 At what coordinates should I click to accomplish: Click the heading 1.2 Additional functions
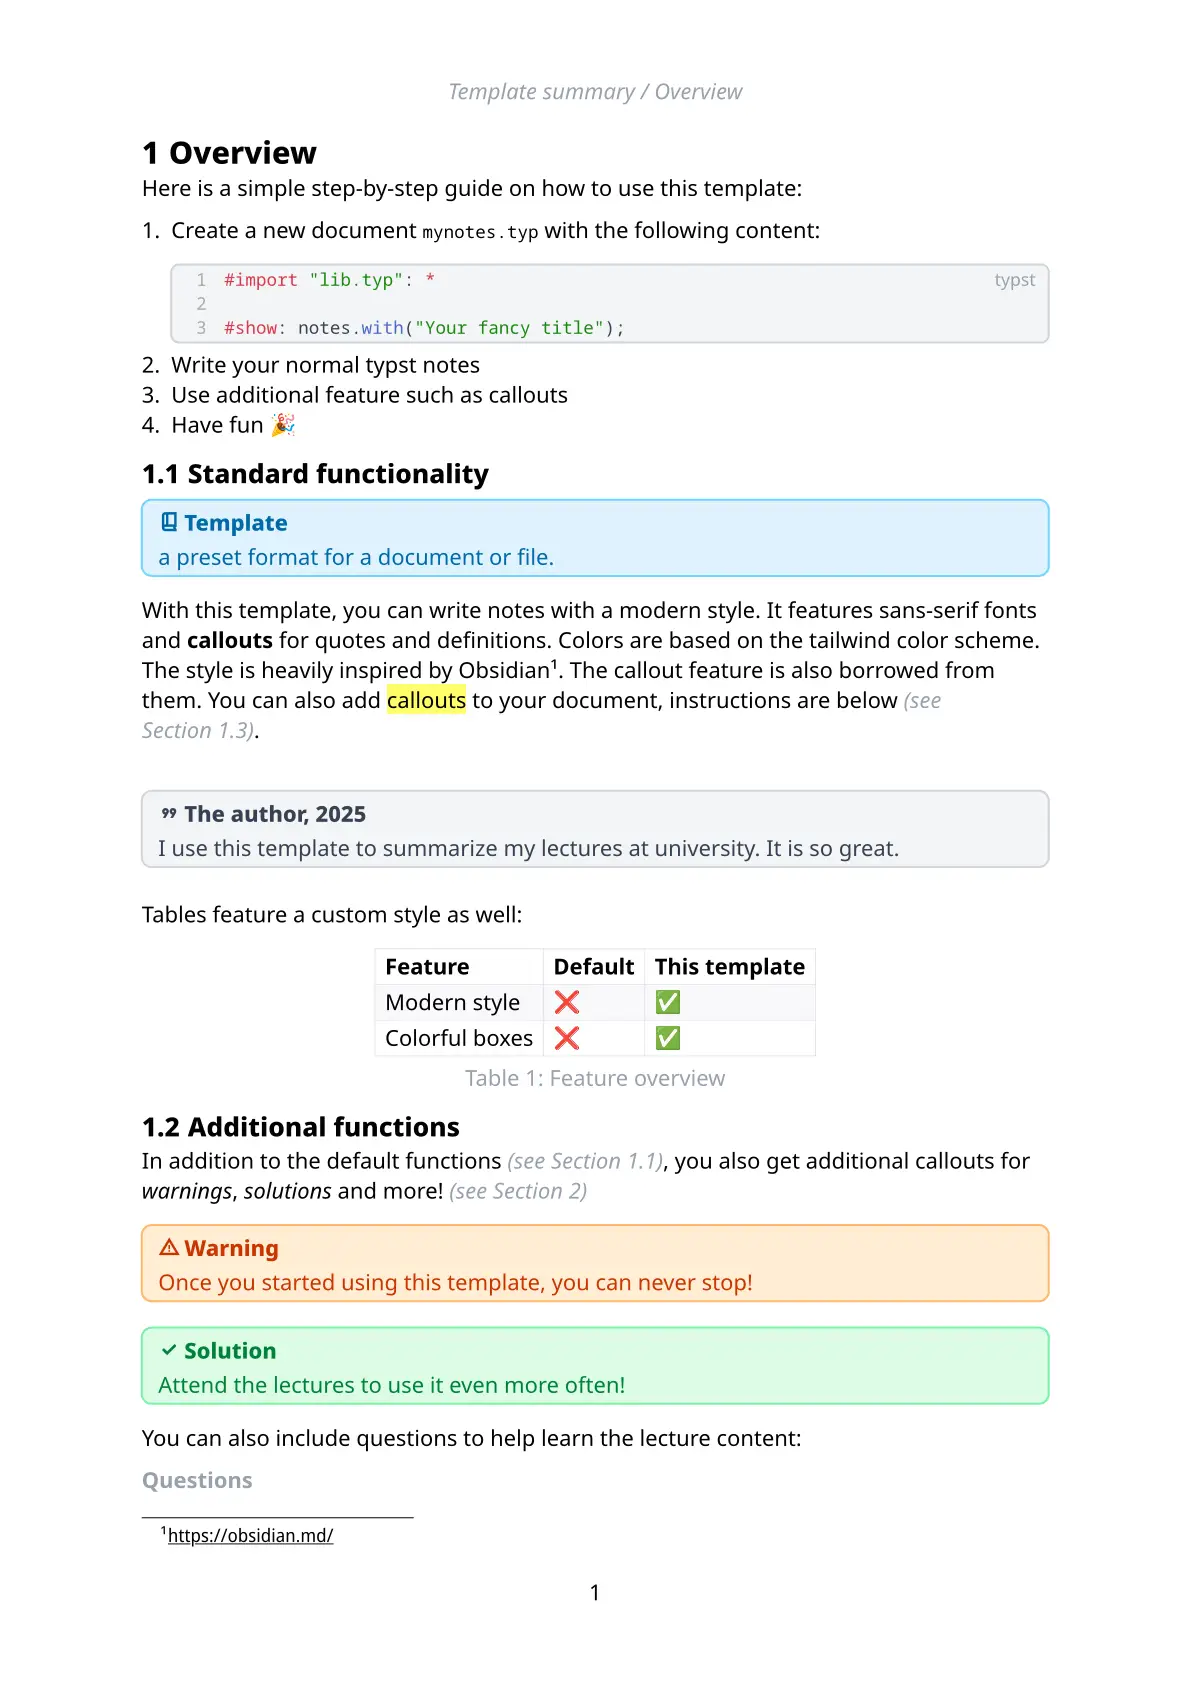pos(300,1127)
